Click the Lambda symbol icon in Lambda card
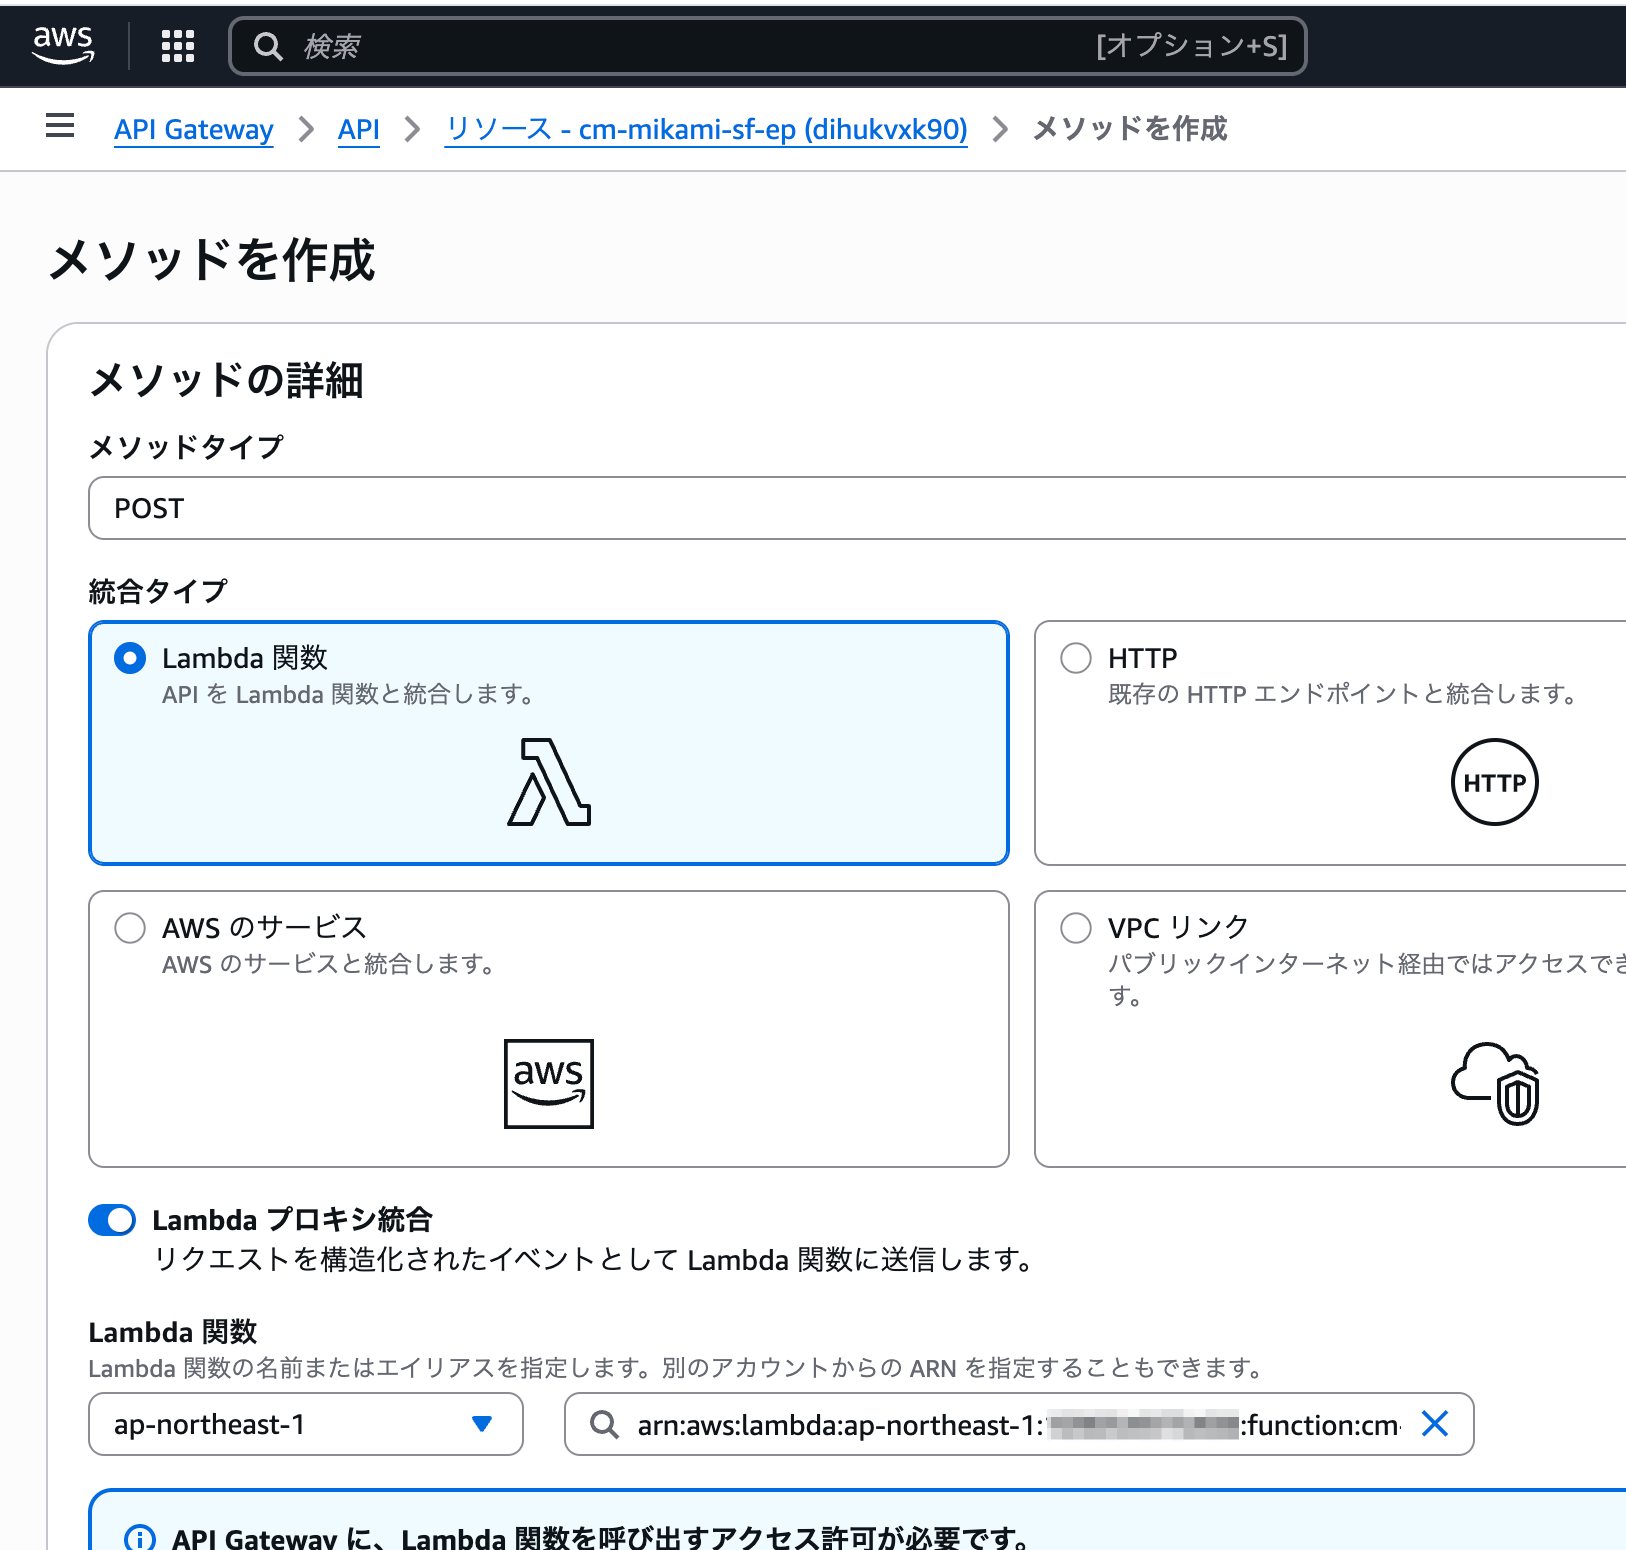 tap(549, 782)
